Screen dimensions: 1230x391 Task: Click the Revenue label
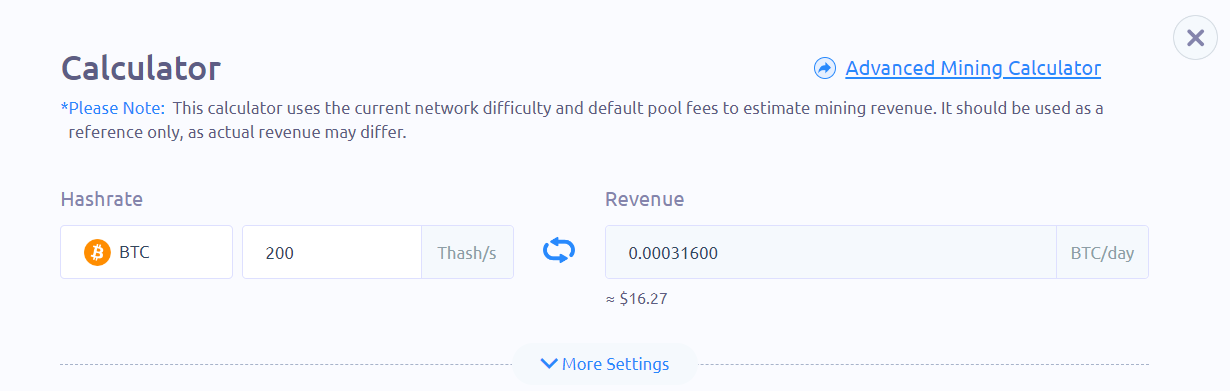(x=644, y=199)
